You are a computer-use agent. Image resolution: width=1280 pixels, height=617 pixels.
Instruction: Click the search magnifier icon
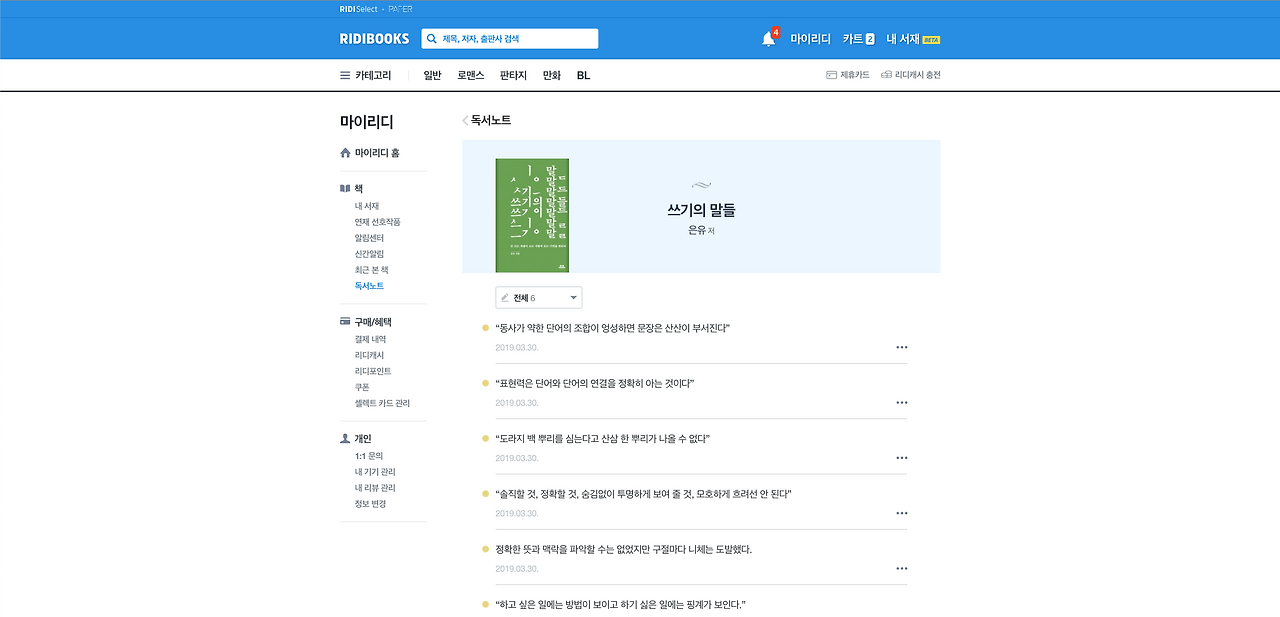[x=432, y=39]
